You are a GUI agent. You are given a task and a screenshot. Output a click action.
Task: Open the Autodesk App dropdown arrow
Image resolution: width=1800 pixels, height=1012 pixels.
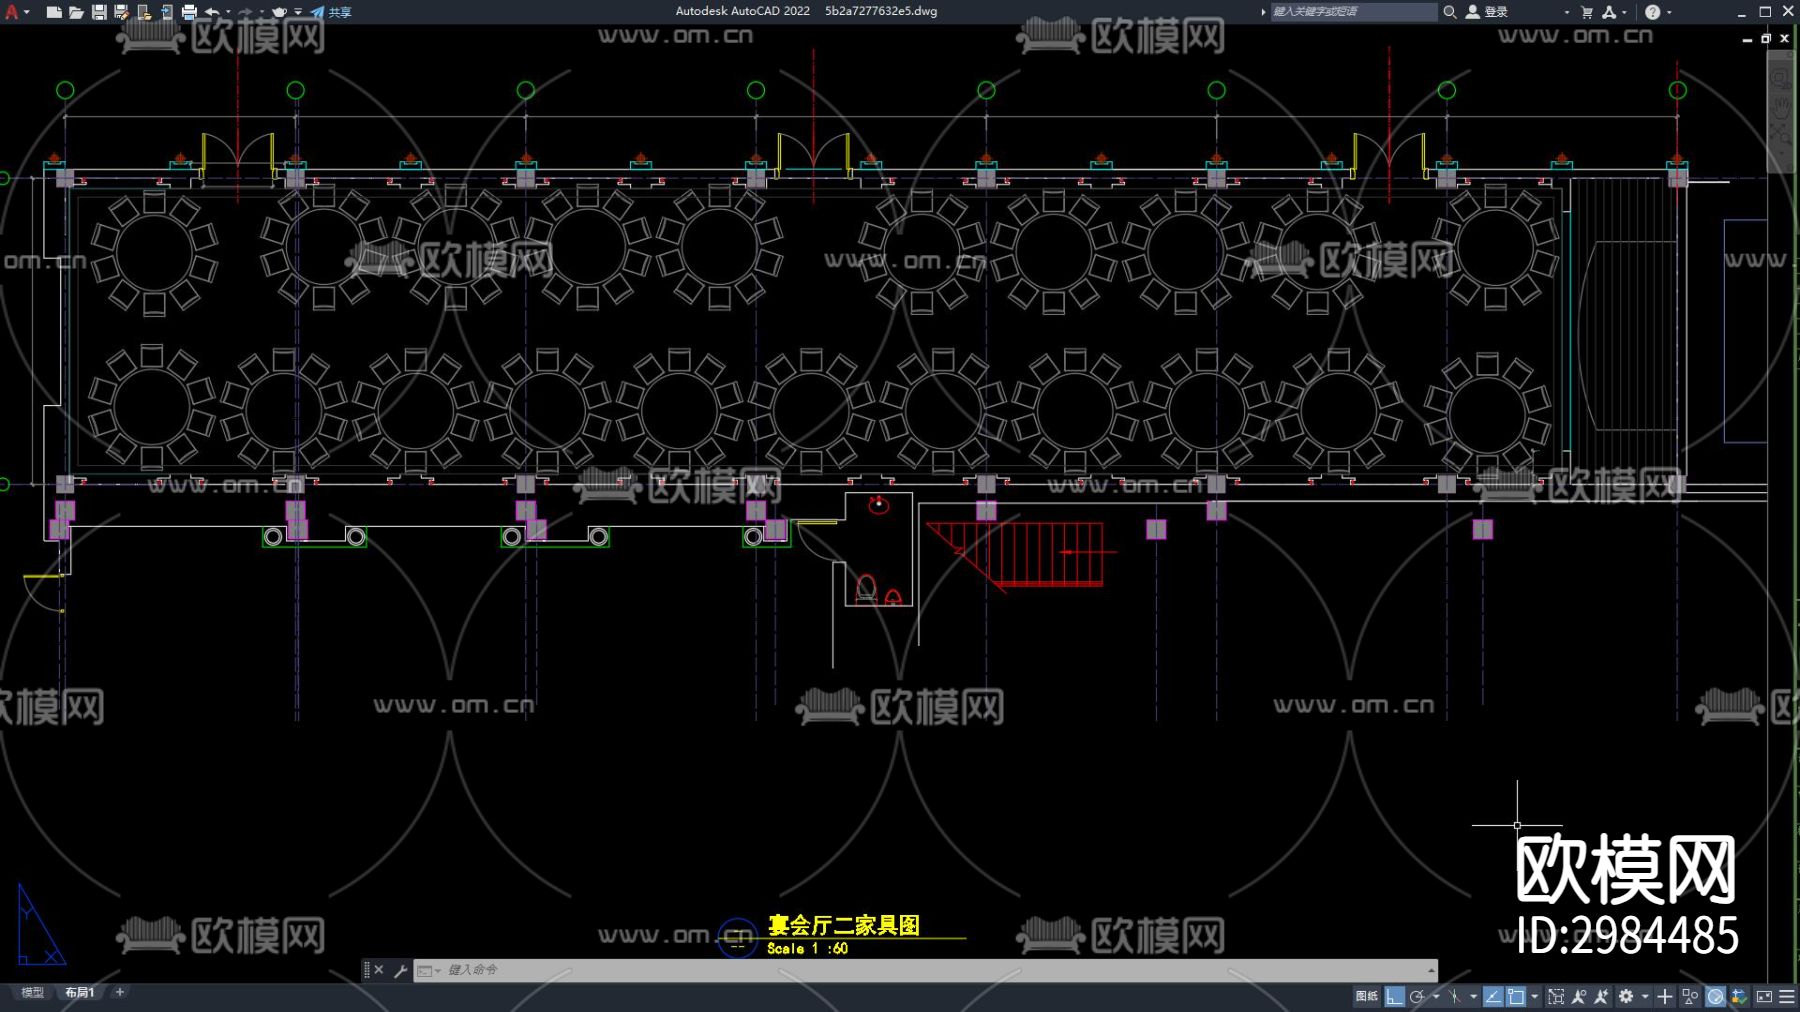1624,12
